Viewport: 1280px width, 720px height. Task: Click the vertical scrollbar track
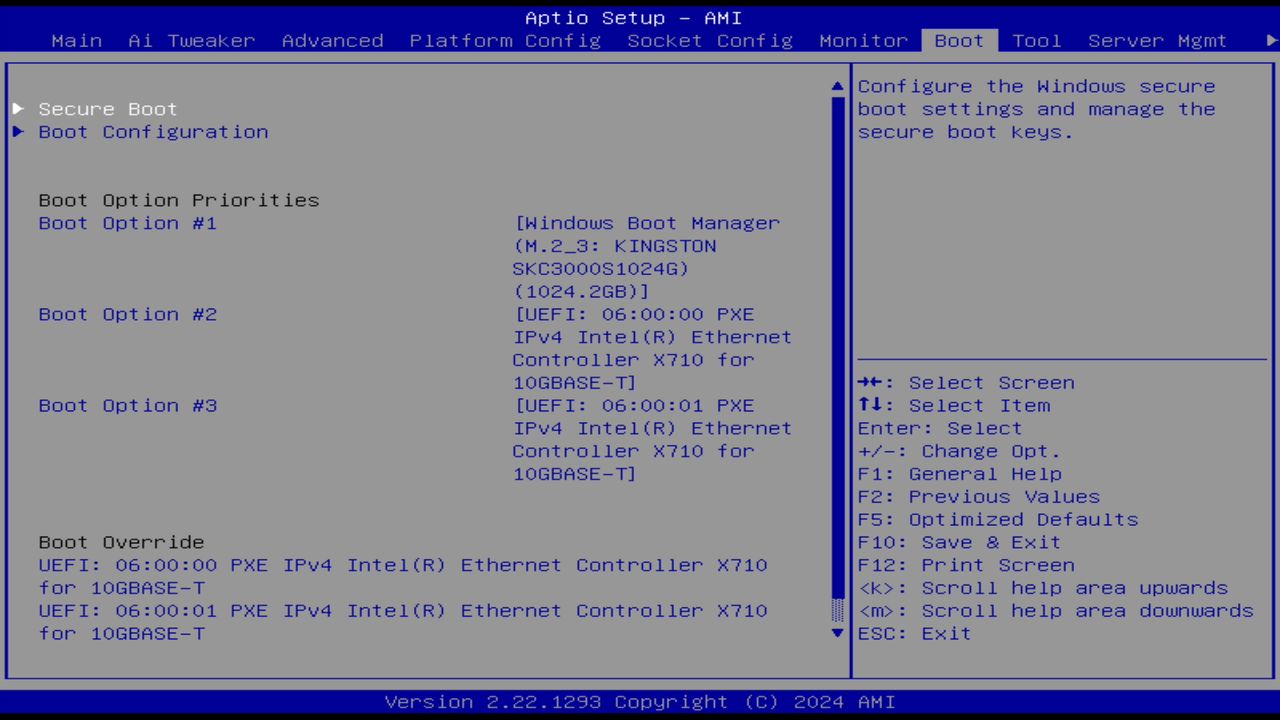click(838, 360)
